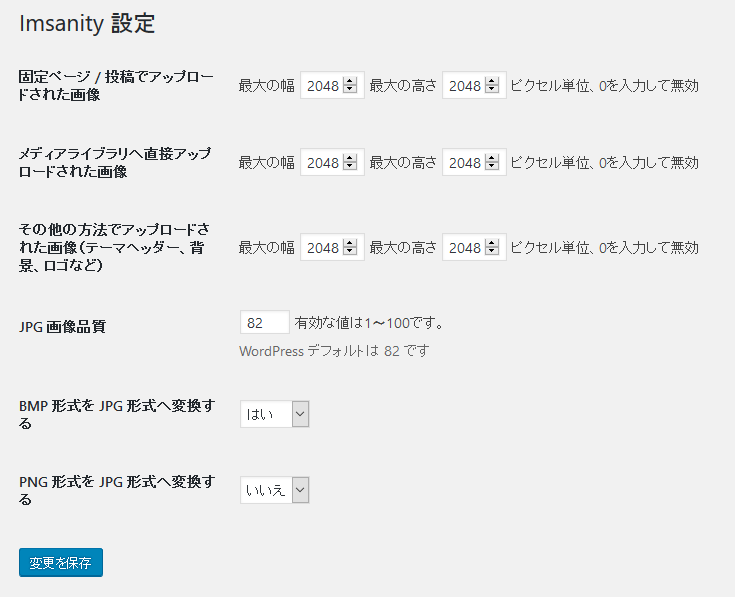Focus the JPG 画像品質 input field

pyautogui.click(x=264, y=323)
